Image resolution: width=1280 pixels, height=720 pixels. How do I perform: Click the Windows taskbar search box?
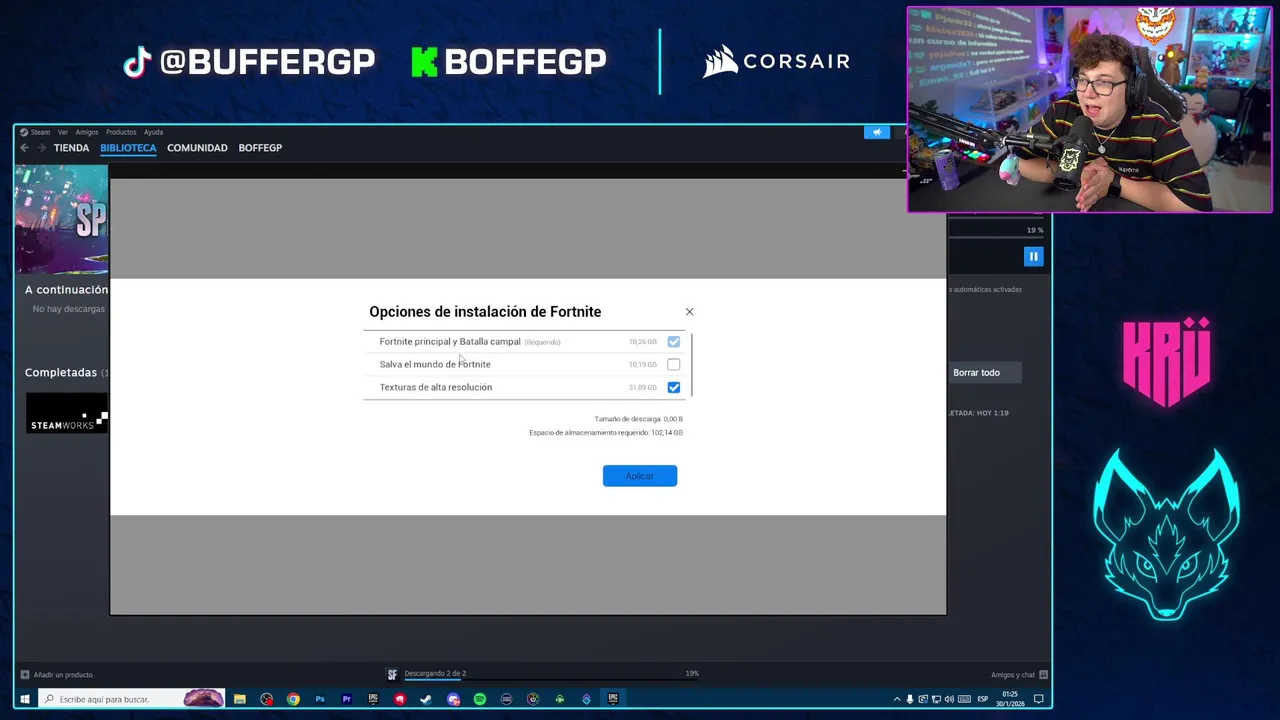(x=131, y=699)
